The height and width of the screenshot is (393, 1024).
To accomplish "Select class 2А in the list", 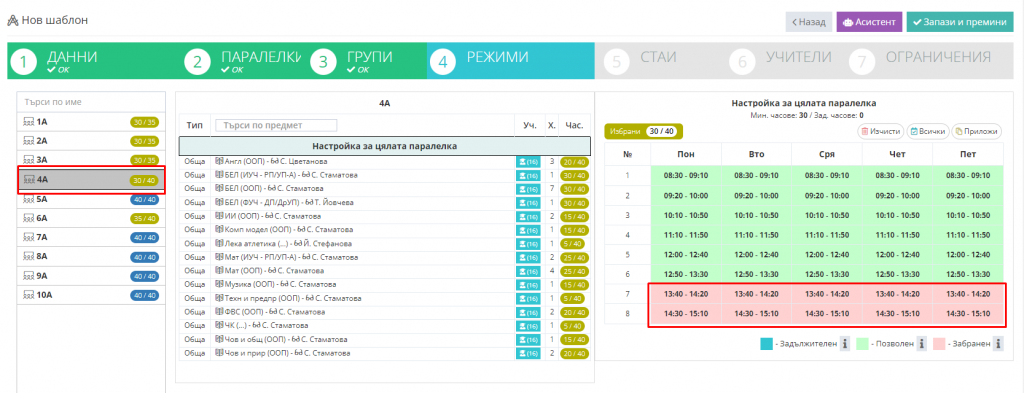I will click(x=91, y=141).
